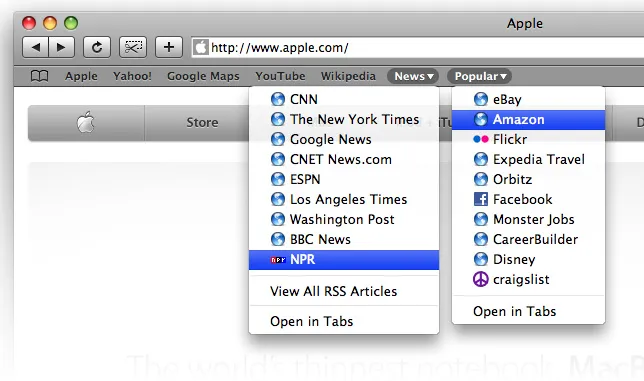Add bookmark with the plus button

point(169,47)
